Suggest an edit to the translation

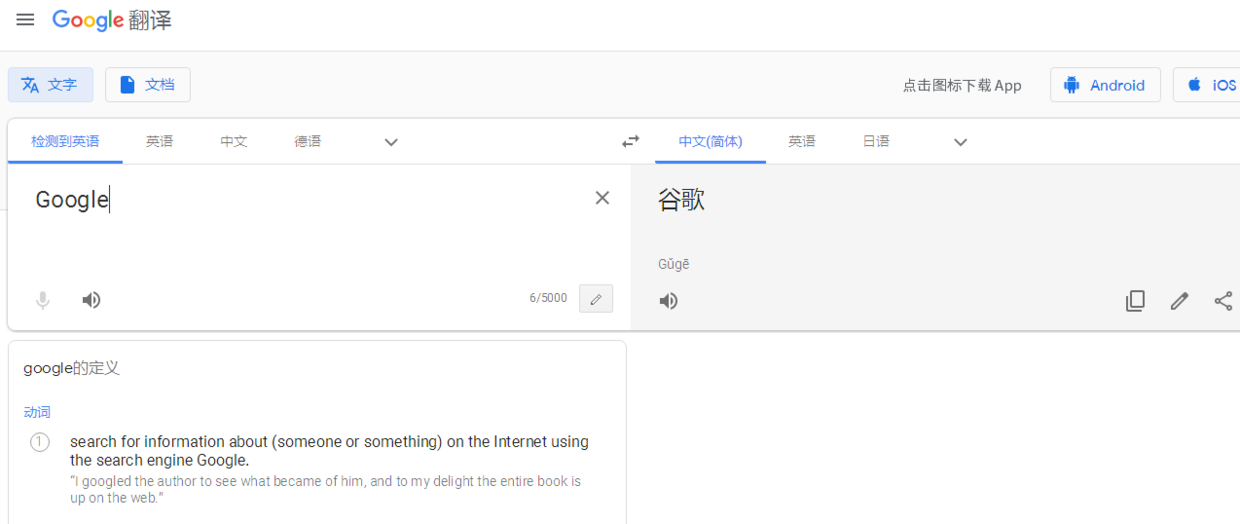pos(1180,301)
